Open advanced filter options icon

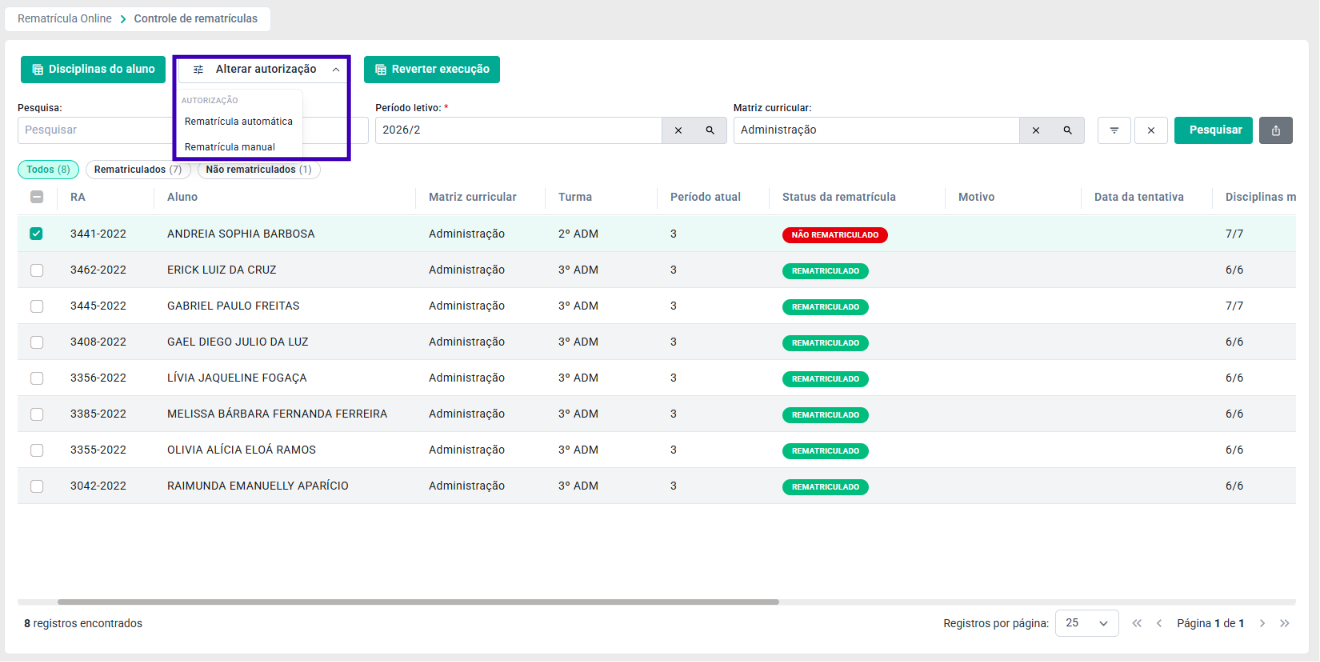pos(1114,130)
